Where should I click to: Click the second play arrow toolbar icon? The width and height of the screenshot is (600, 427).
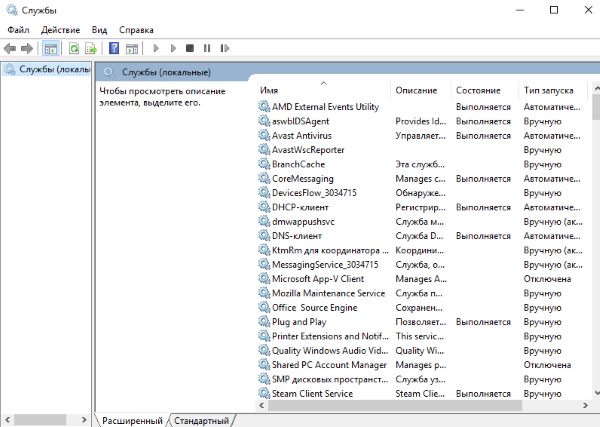(173, 48)
